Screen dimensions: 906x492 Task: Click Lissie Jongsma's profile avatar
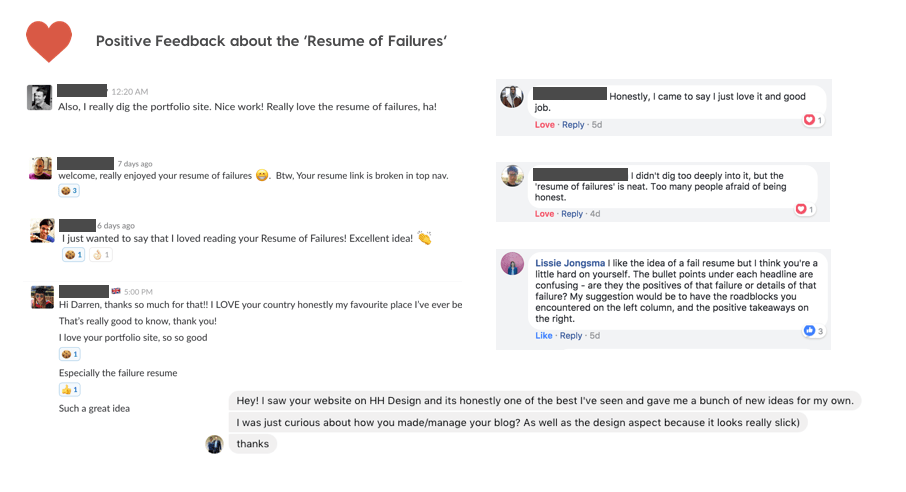(512, 264)
